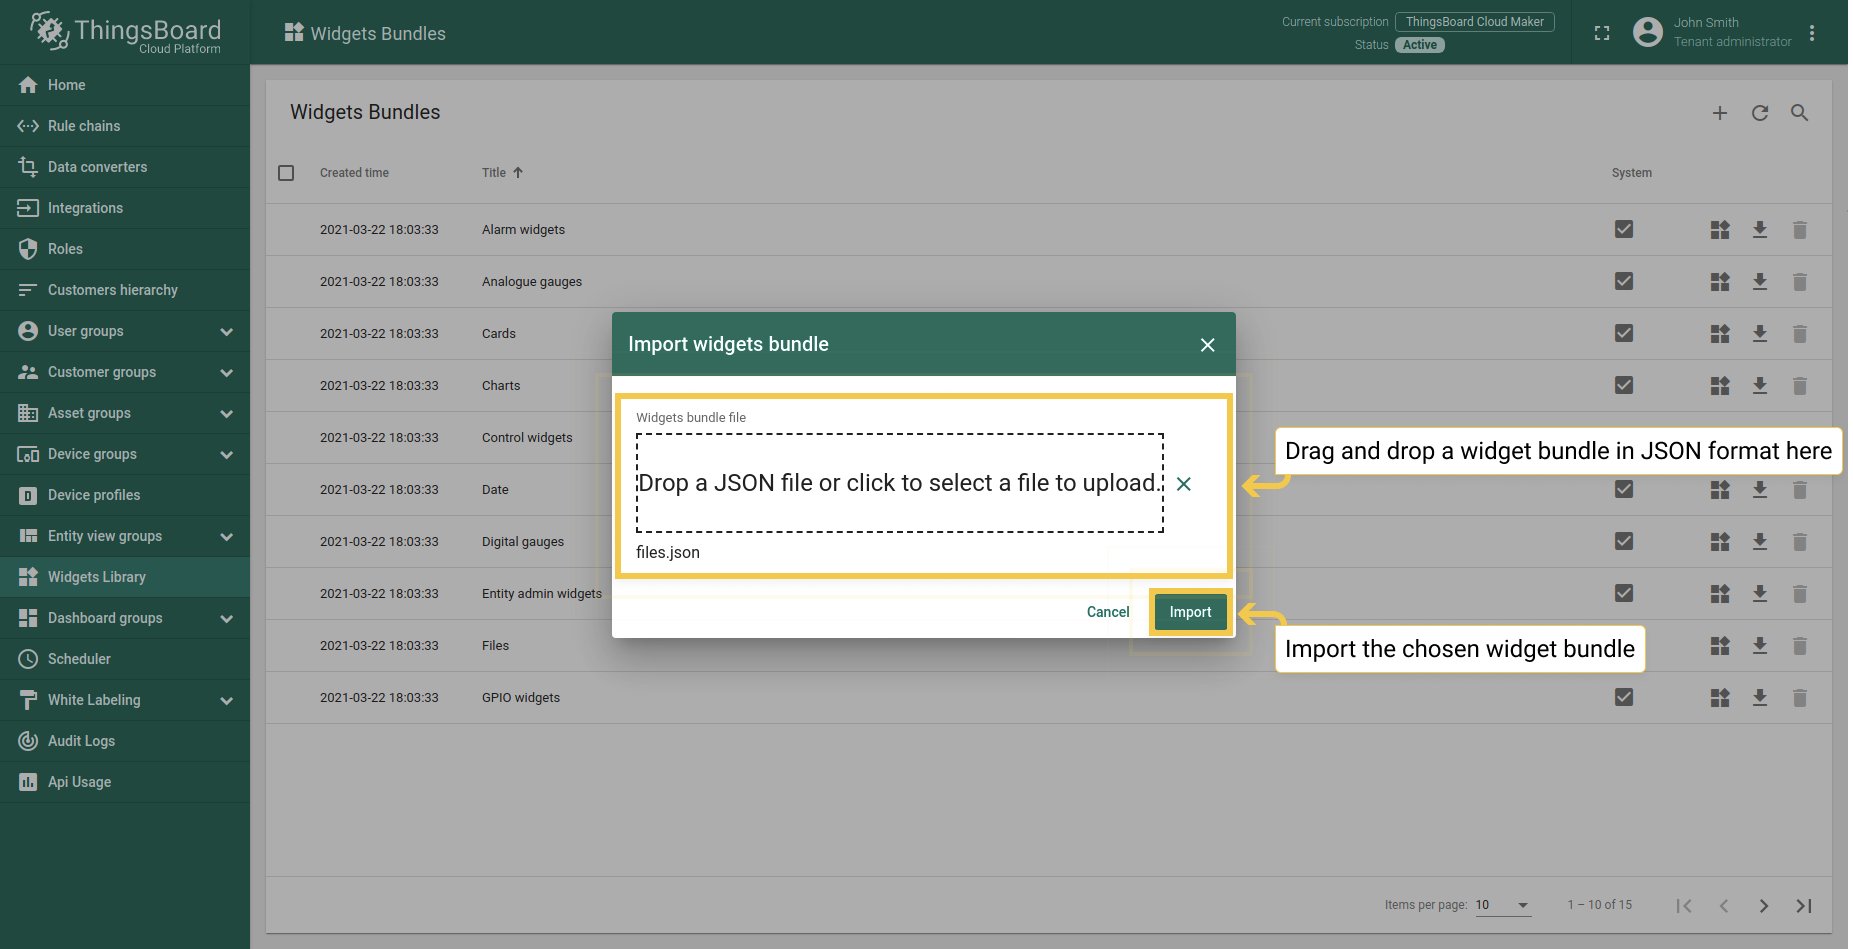Export the Analogue gauges bundle
Viewport: 1853px width, 949px height.
pos(1760,282)
